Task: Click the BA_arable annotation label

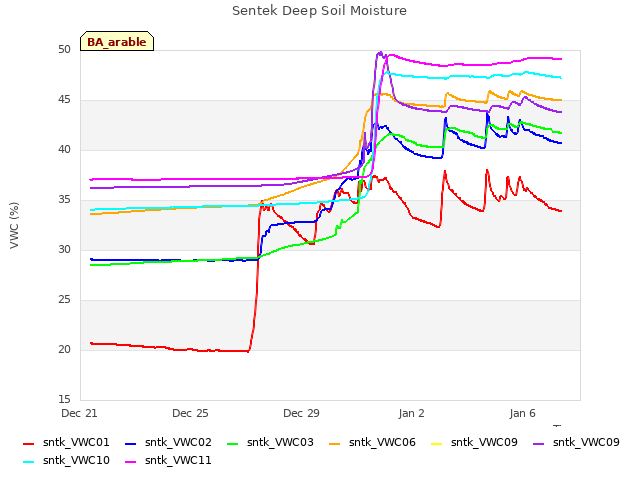Action: (117, 42)
